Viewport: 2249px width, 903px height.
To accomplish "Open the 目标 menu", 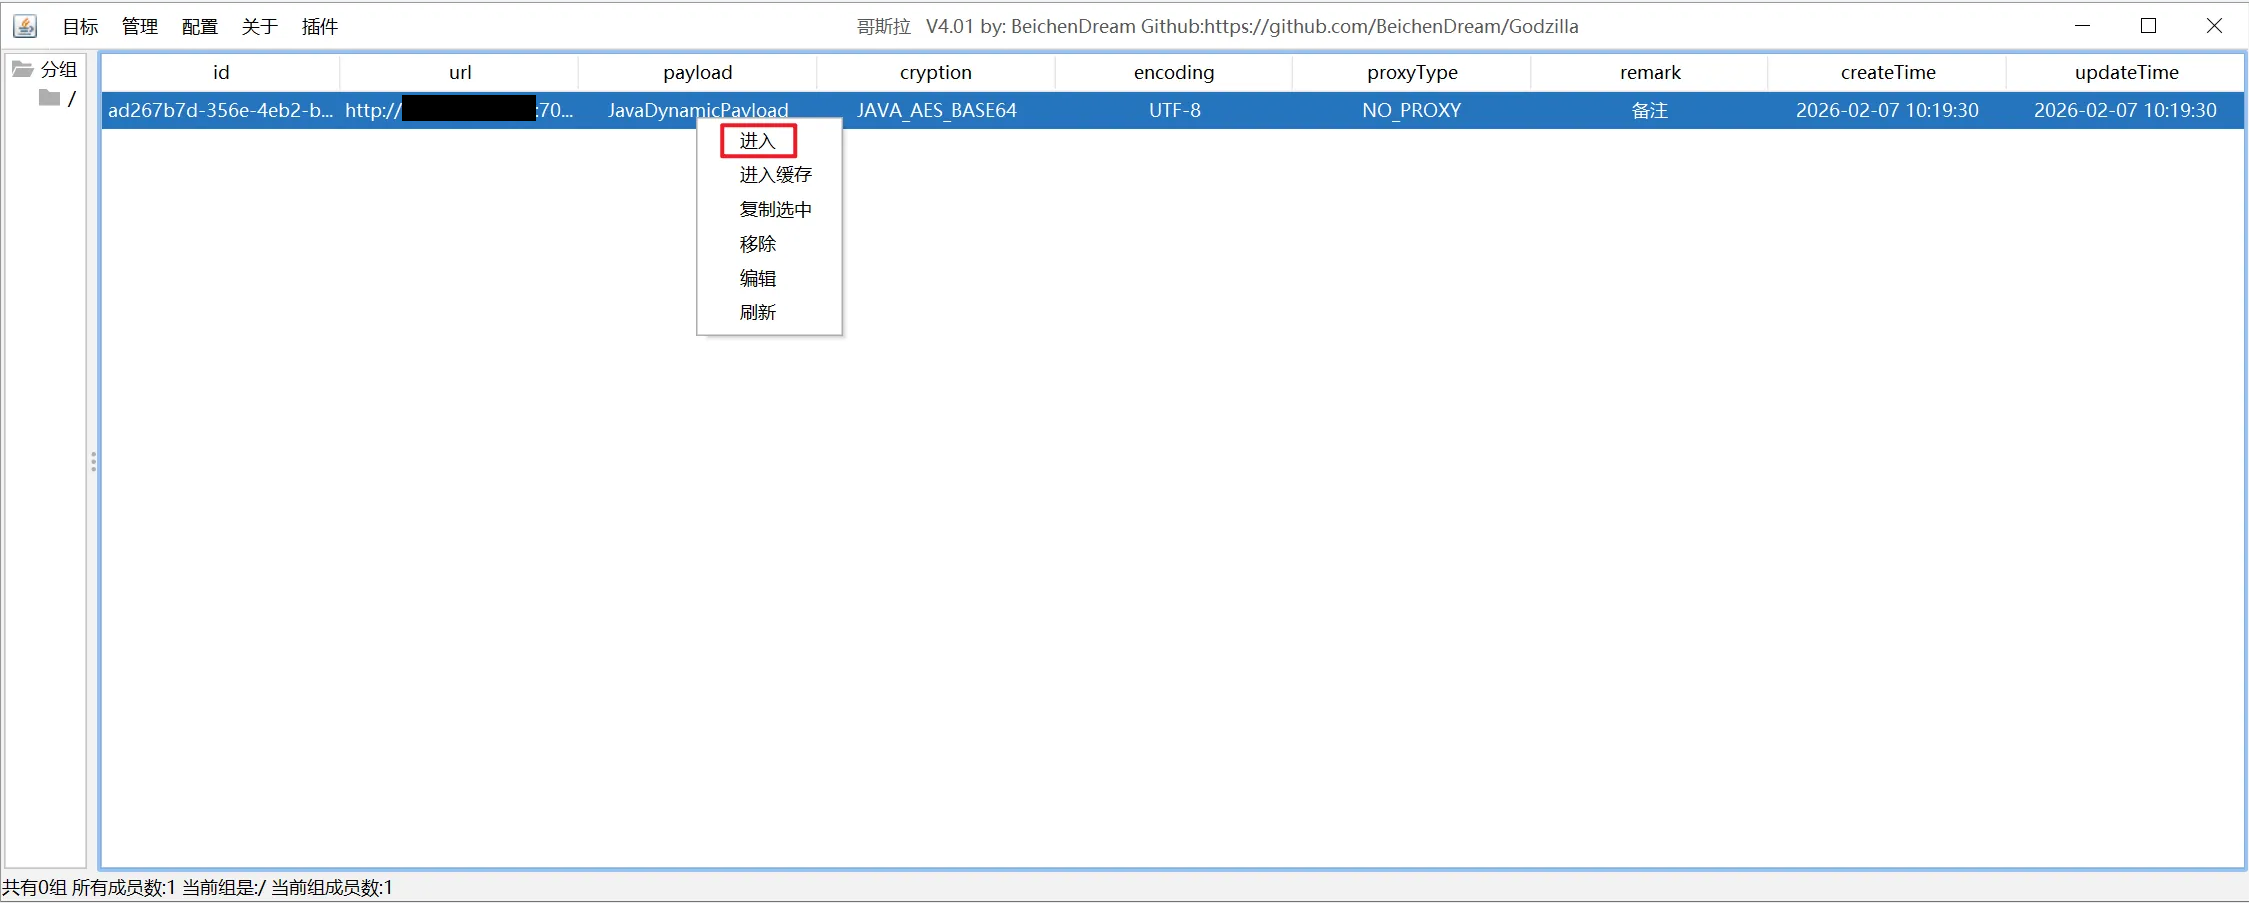I will tap(80, 27).
